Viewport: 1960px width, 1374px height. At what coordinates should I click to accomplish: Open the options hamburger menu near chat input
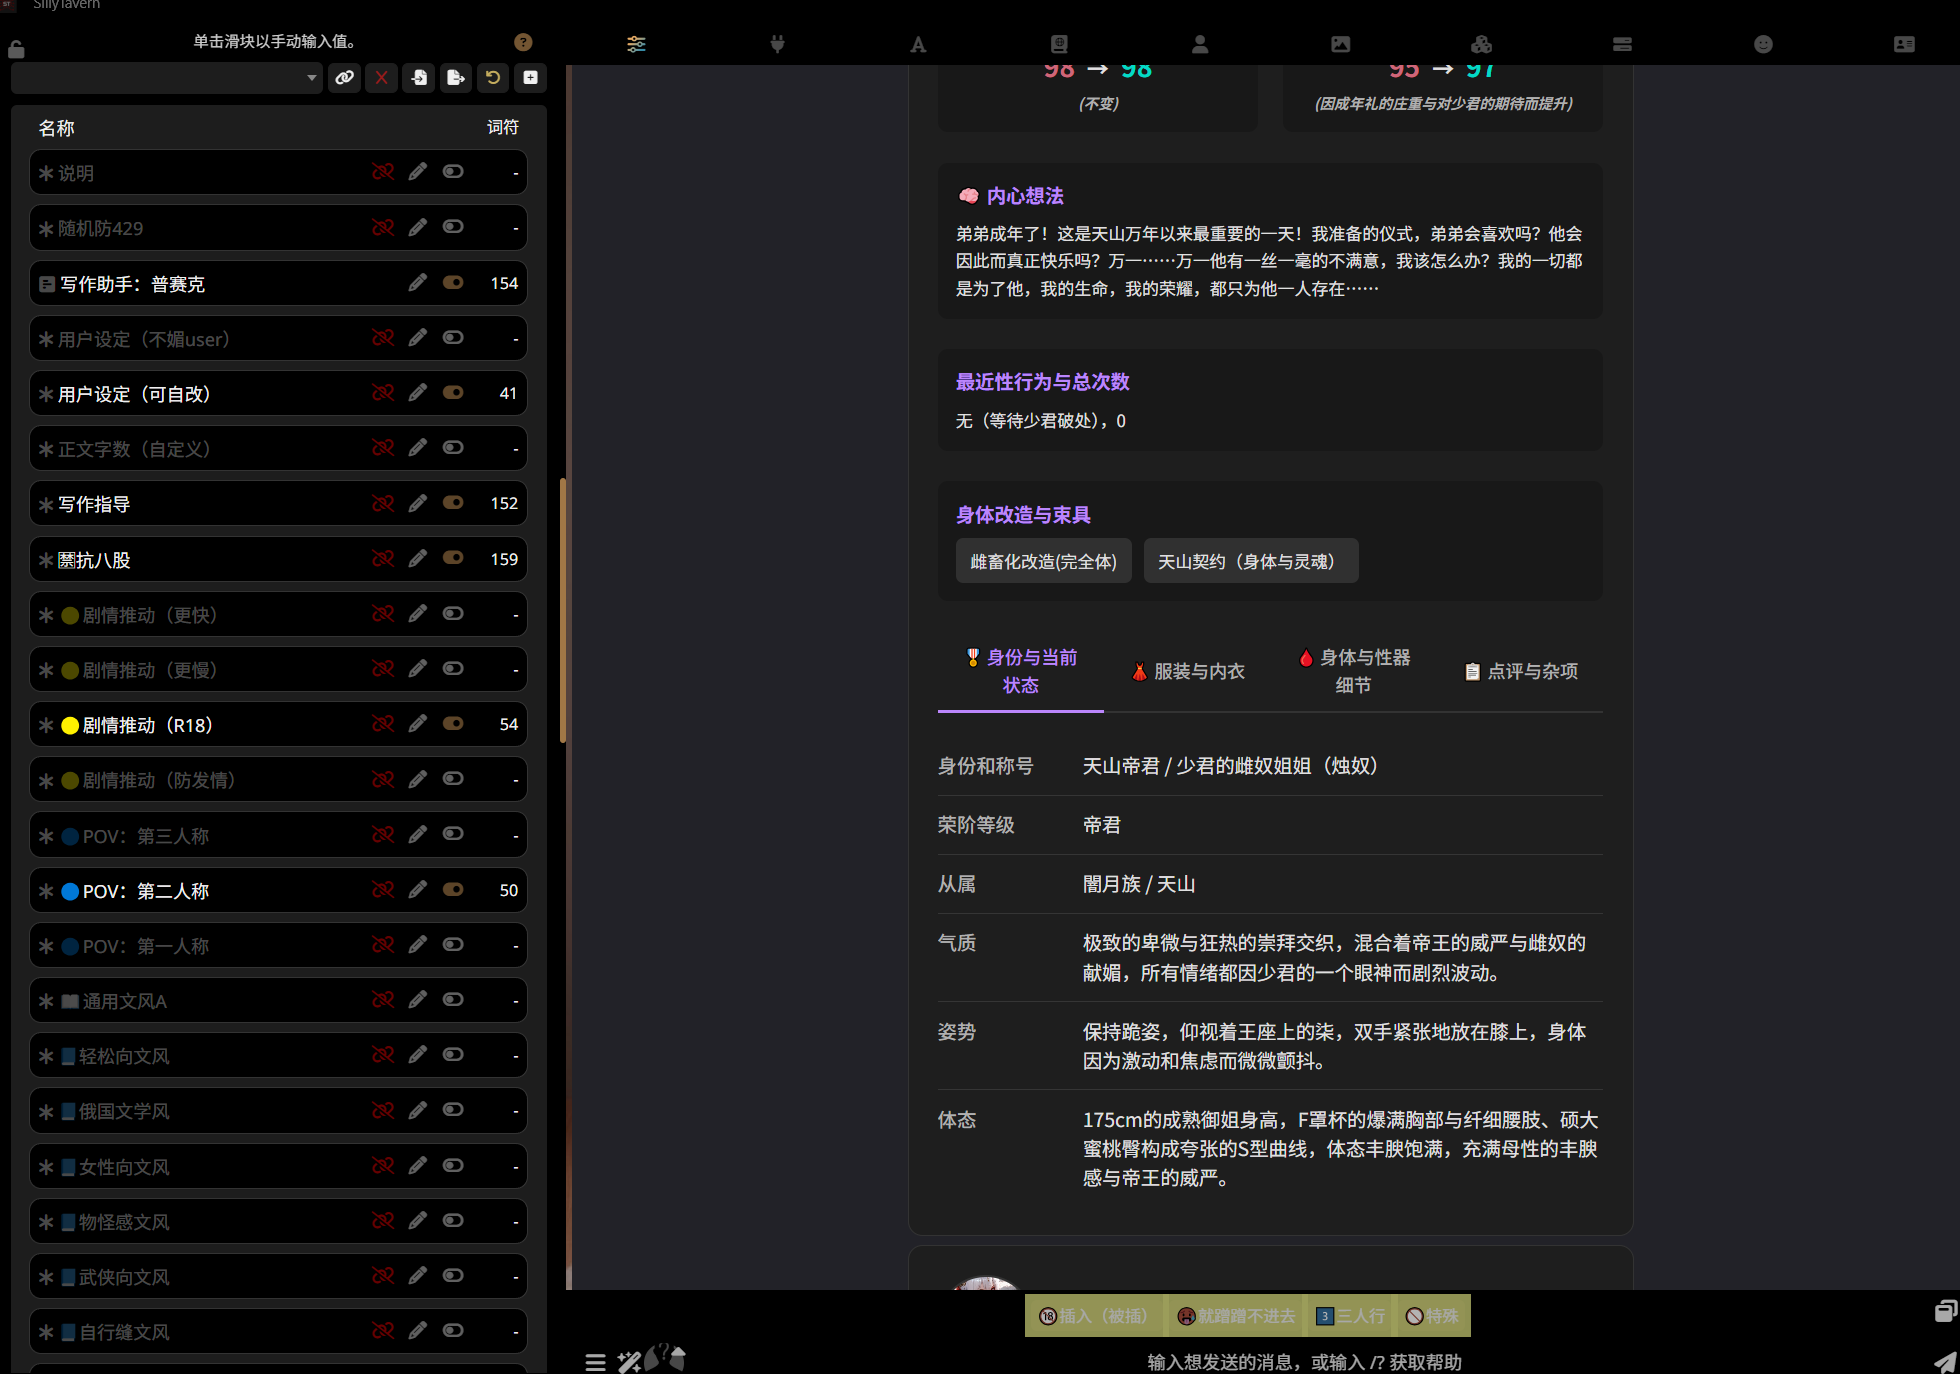(x=596, y=1361)
